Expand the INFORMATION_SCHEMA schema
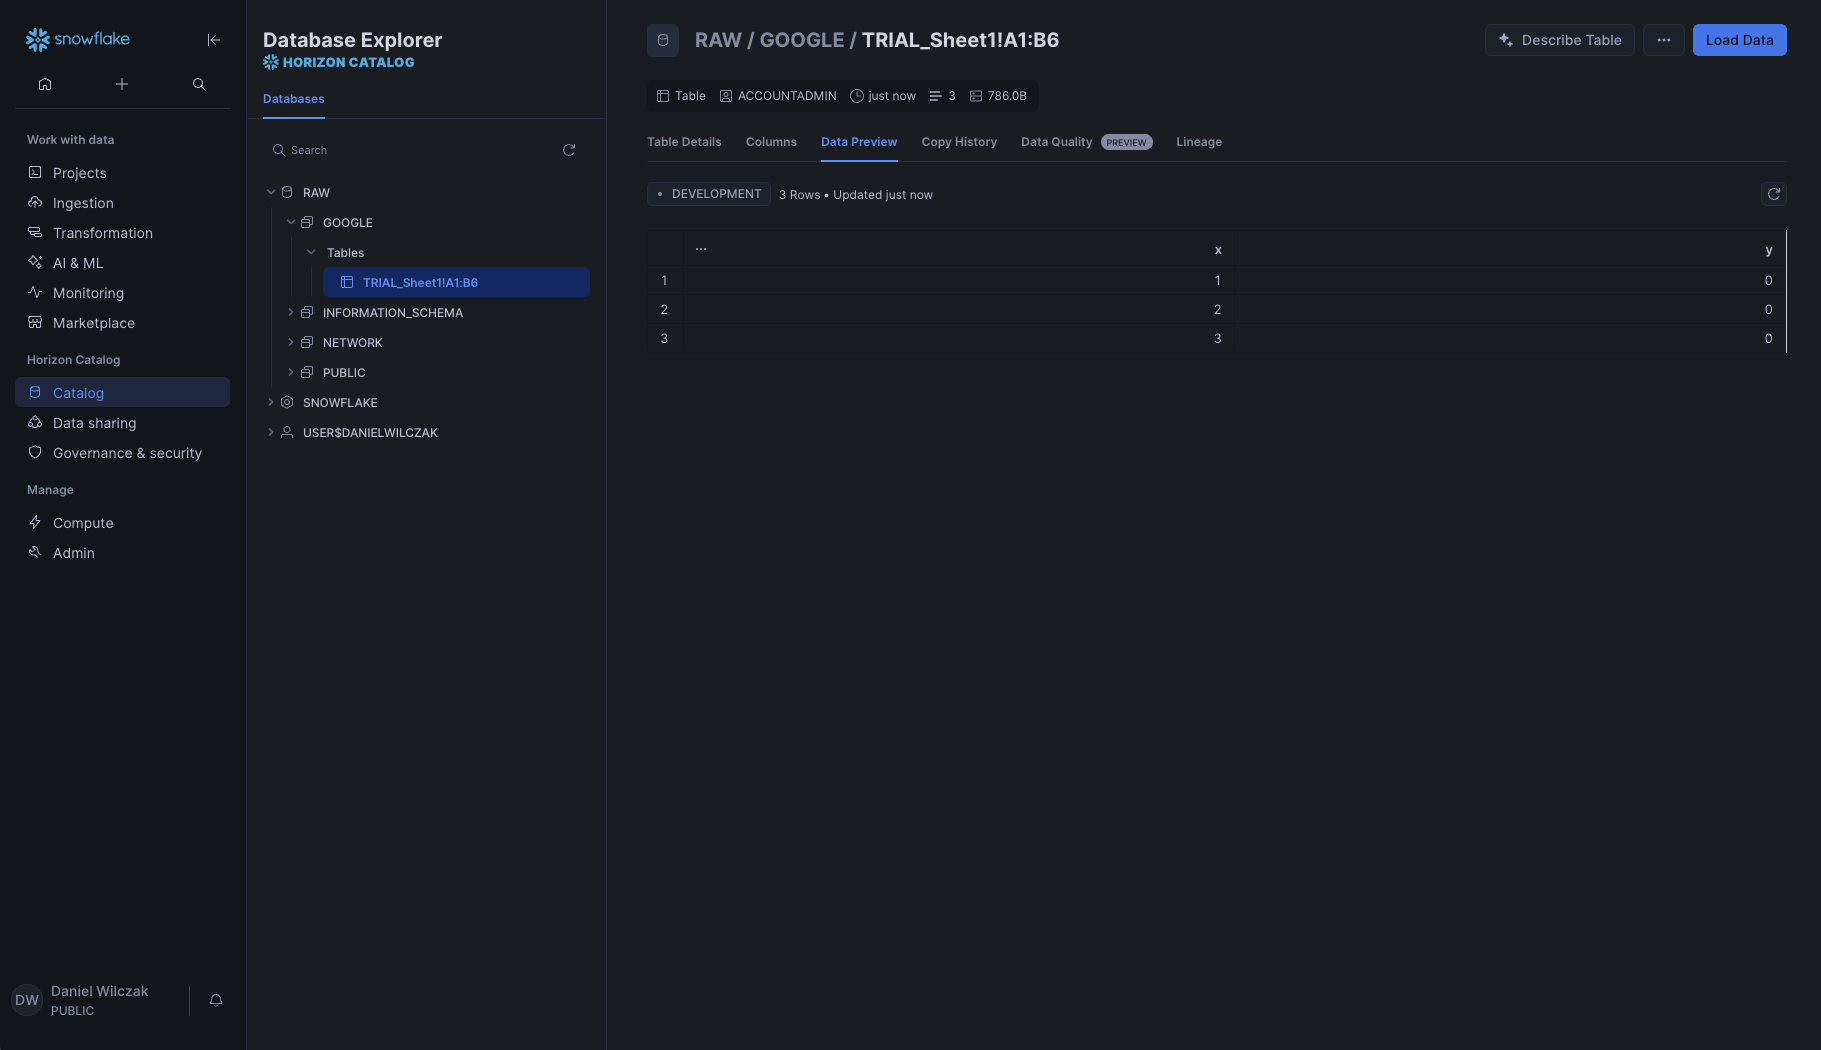The image size is (1821, 1050). [x=291, y=313]
